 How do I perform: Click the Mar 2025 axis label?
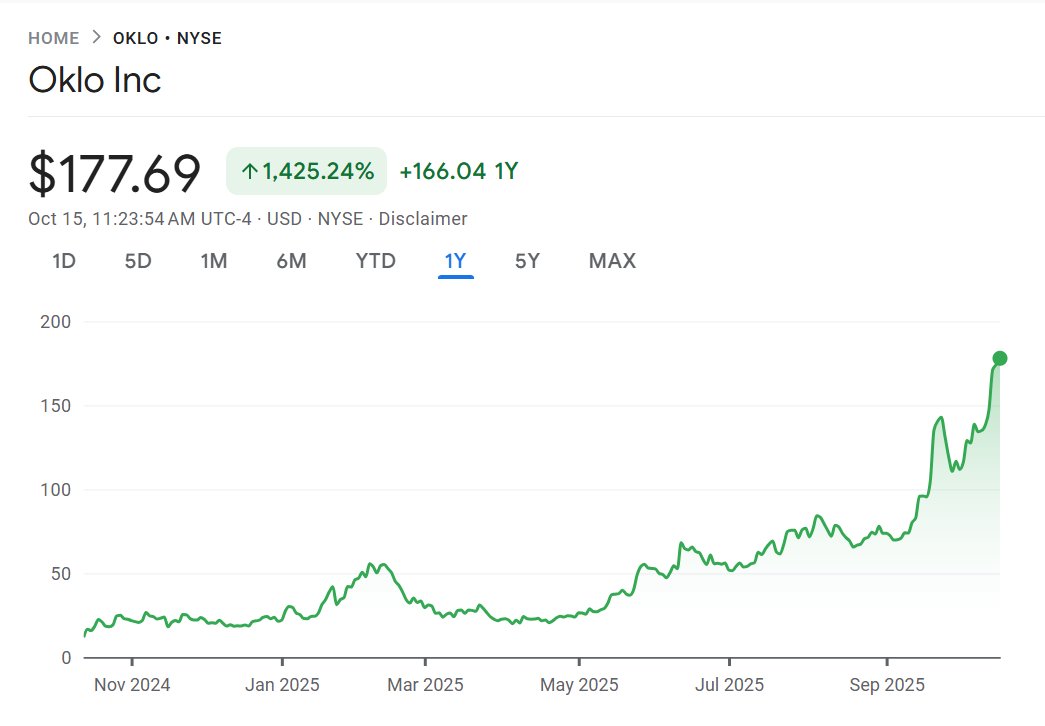[x=425, y=685]
